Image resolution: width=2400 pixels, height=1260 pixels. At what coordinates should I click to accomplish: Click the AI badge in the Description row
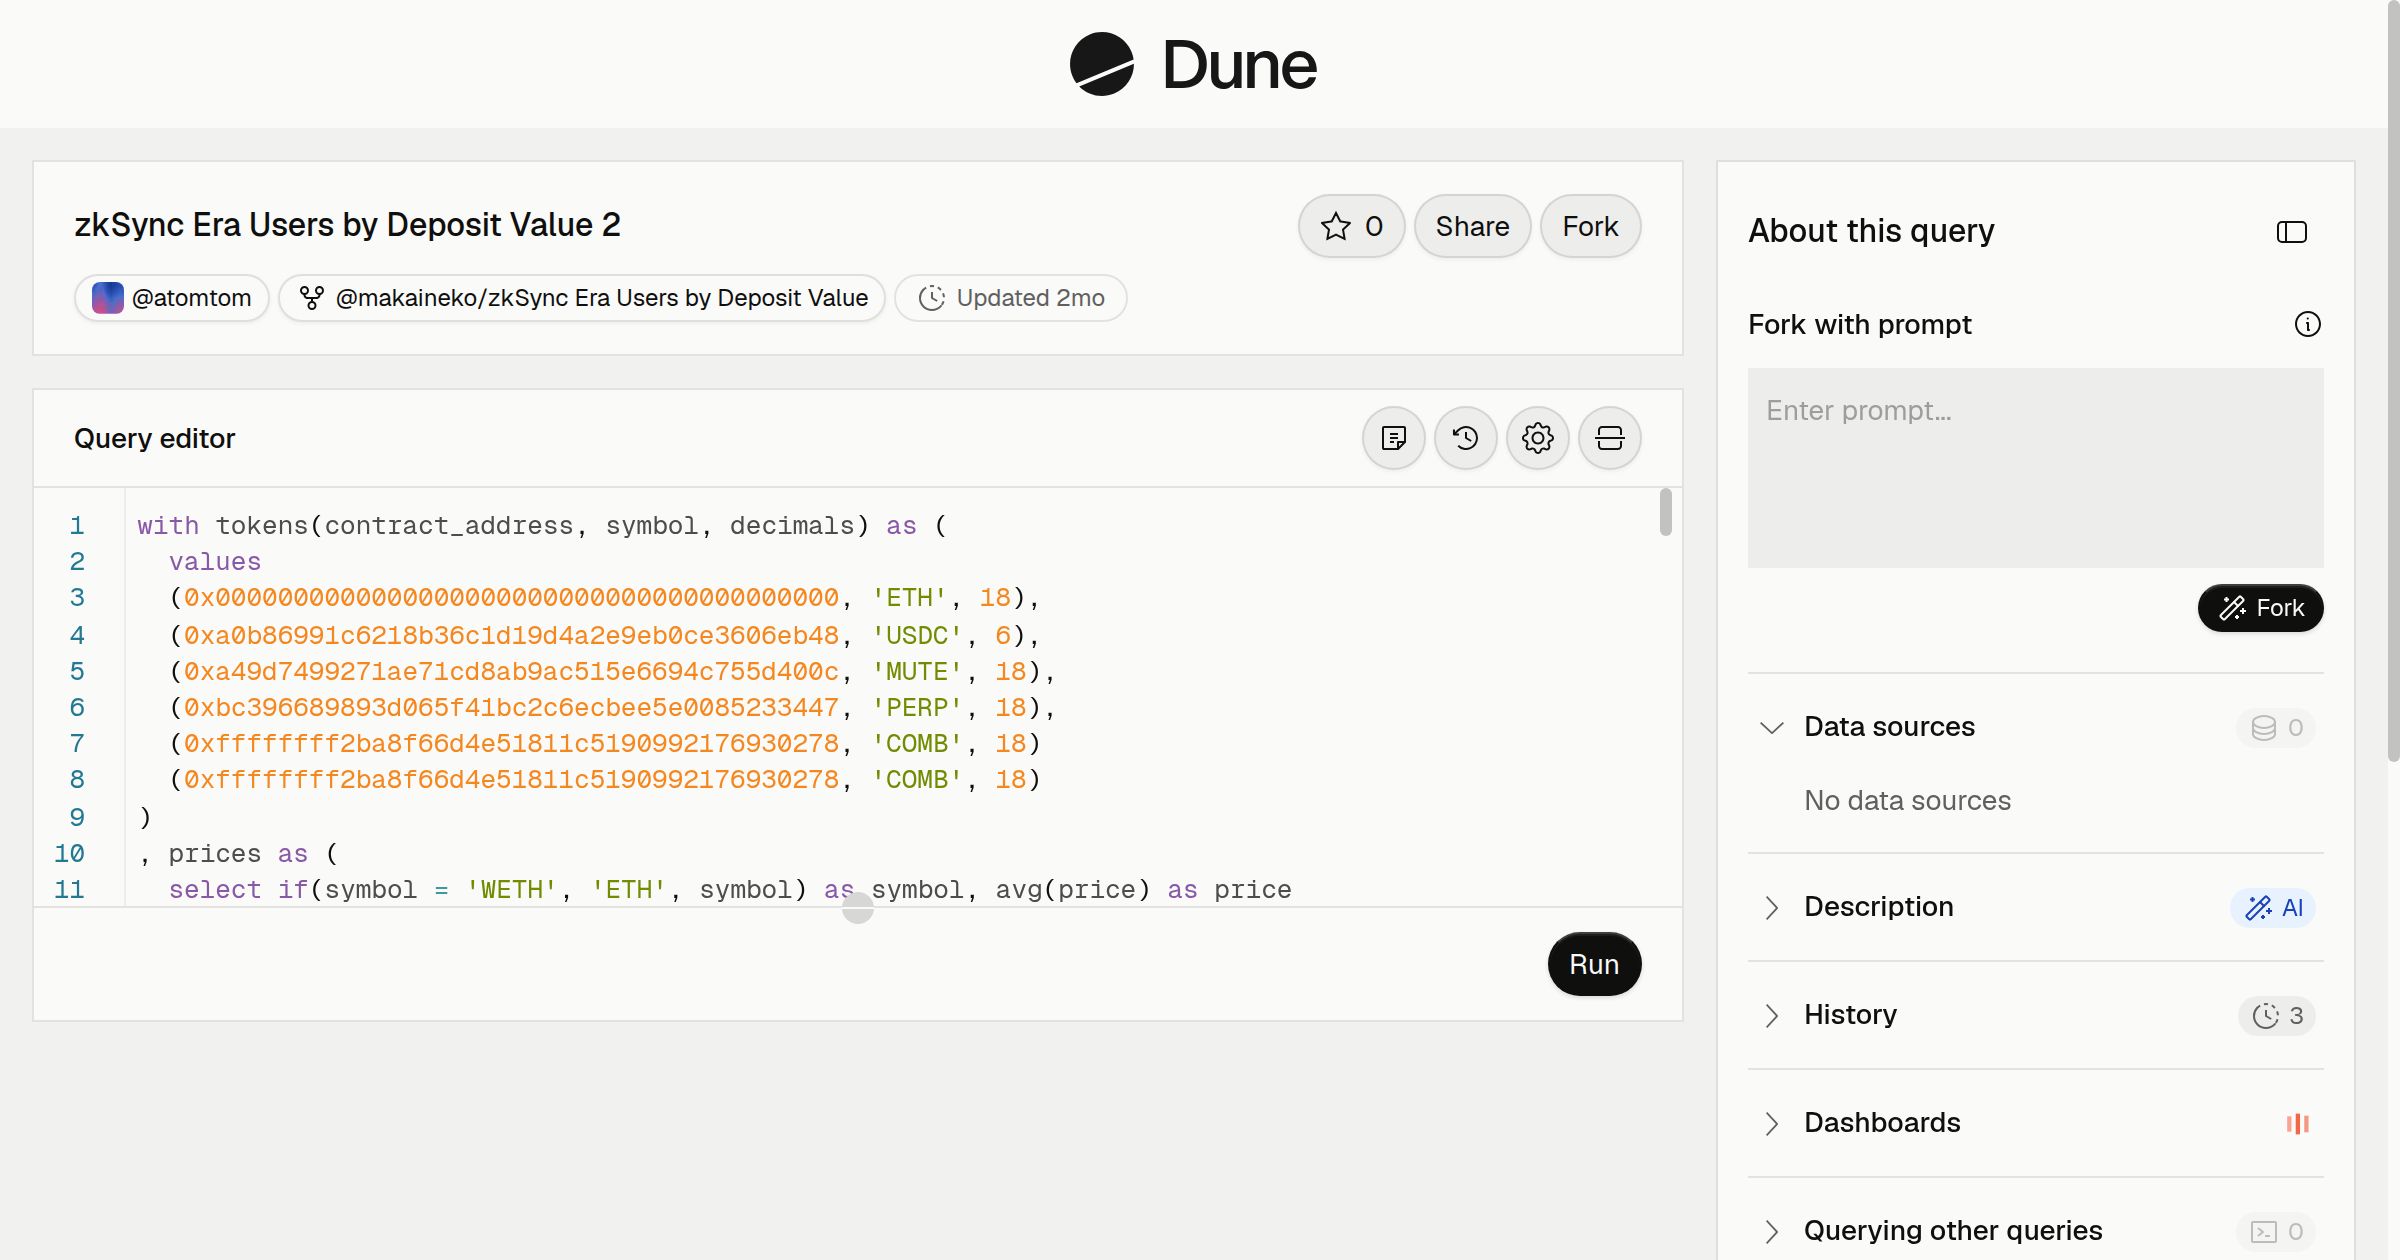pyautogui.click(x=2273, y=908)
